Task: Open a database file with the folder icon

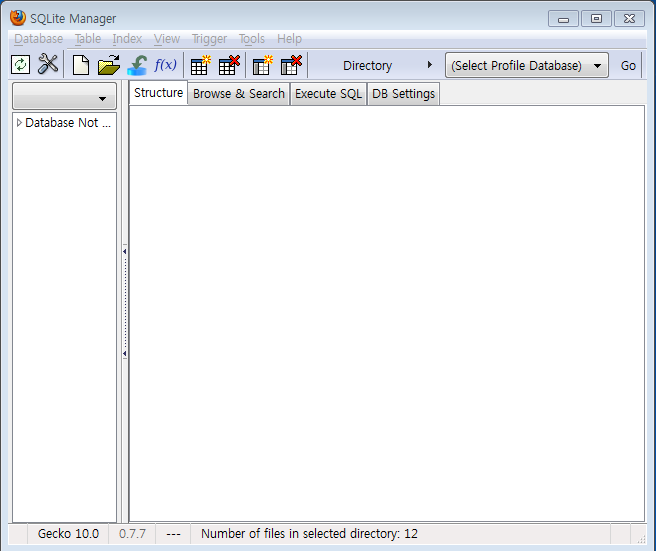Action: click(109, 65)
